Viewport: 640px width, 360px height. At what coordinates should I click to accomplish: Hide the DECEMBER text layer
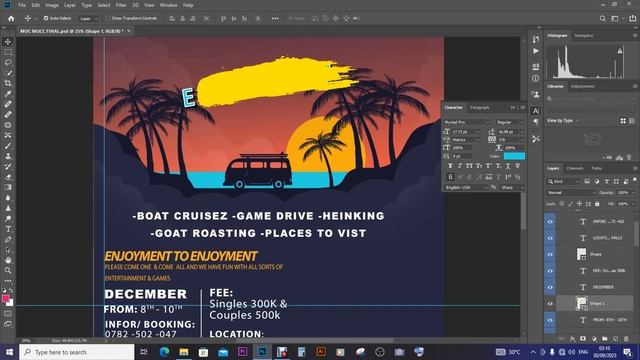550,287
